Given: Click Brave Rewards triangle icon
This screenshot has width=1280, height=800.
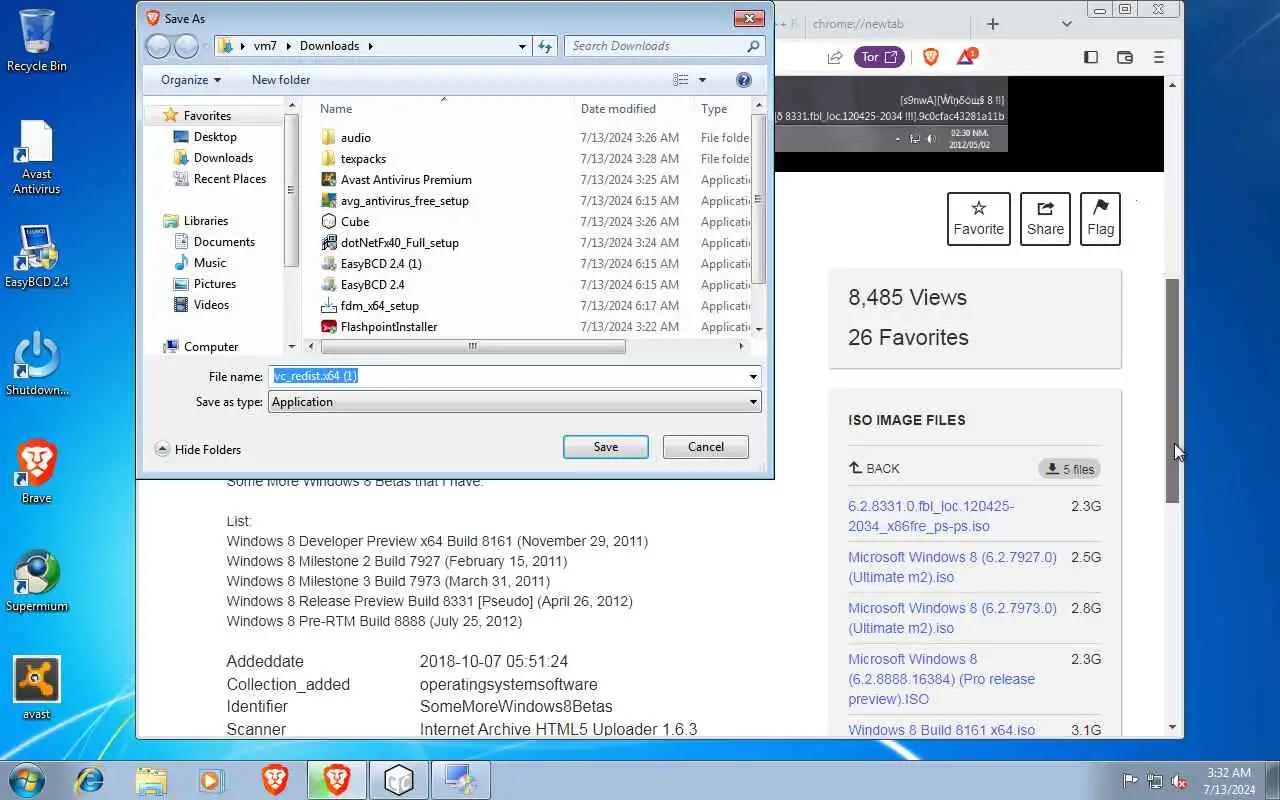Looking at the screenshot, I should pos(966,57).
